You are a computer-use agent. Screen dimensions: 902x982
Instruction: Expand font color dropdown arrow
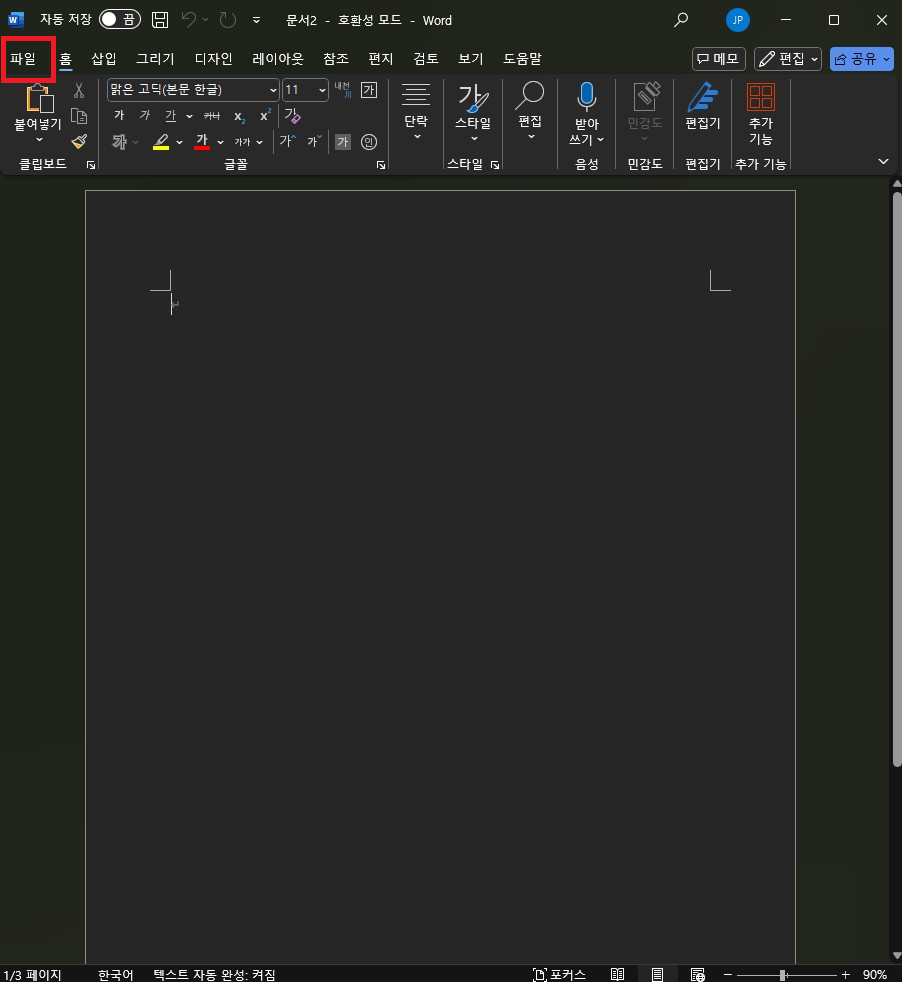(220, 142)
